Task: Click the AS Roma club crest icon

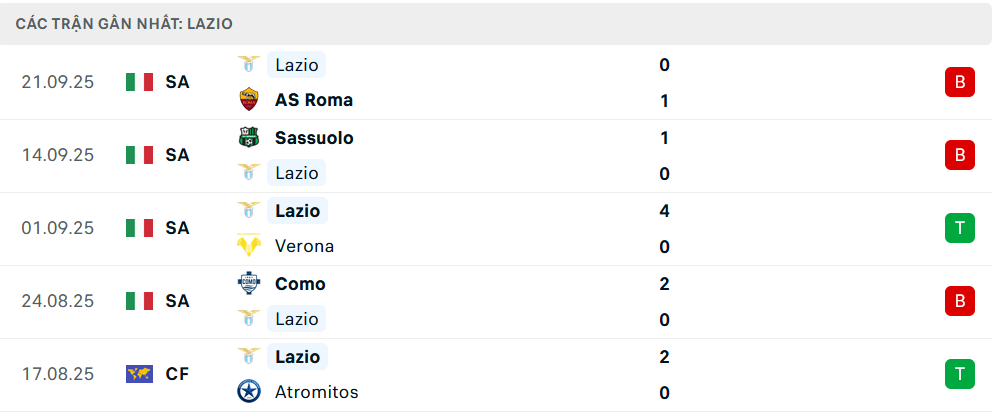Action: coord(248,100)
